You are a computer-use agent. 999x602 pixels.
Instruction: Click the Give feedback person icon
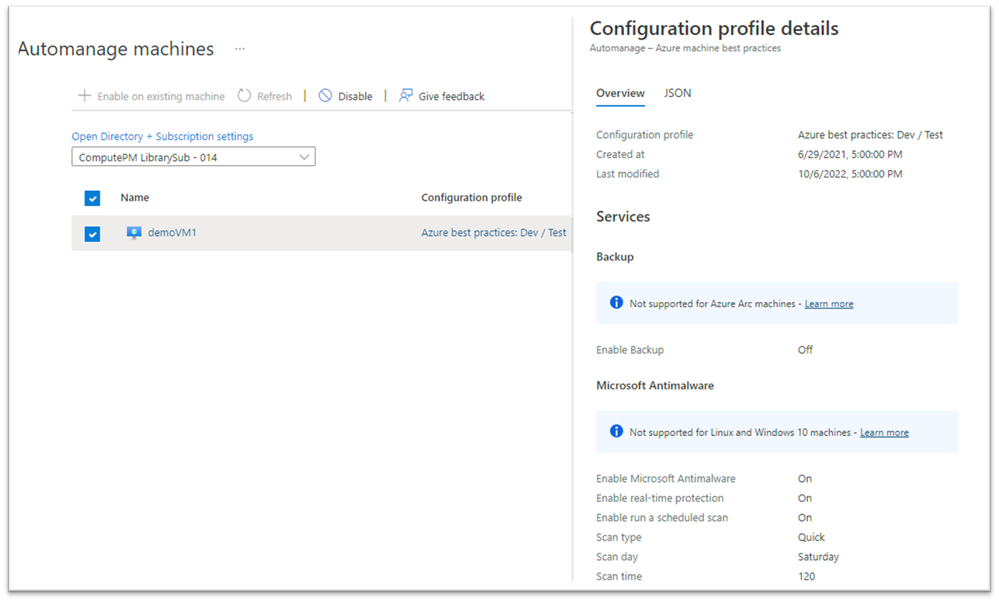coord(406,96)
